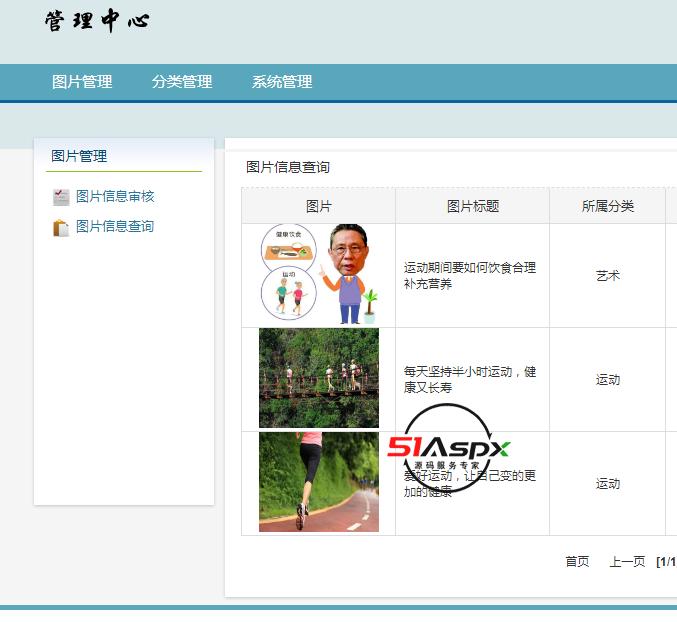Select the suspension bridge runners thumbnail
Image resolution: width=677 pixels, height=623 pixels.
point(319,378)
